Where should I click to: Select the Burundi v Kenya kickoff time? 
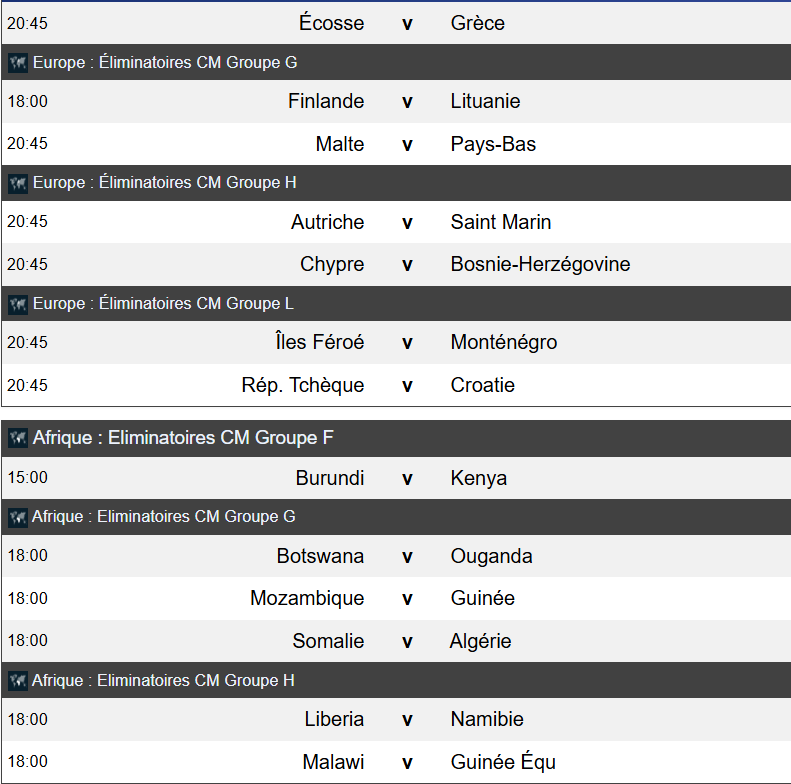(27, 477)
